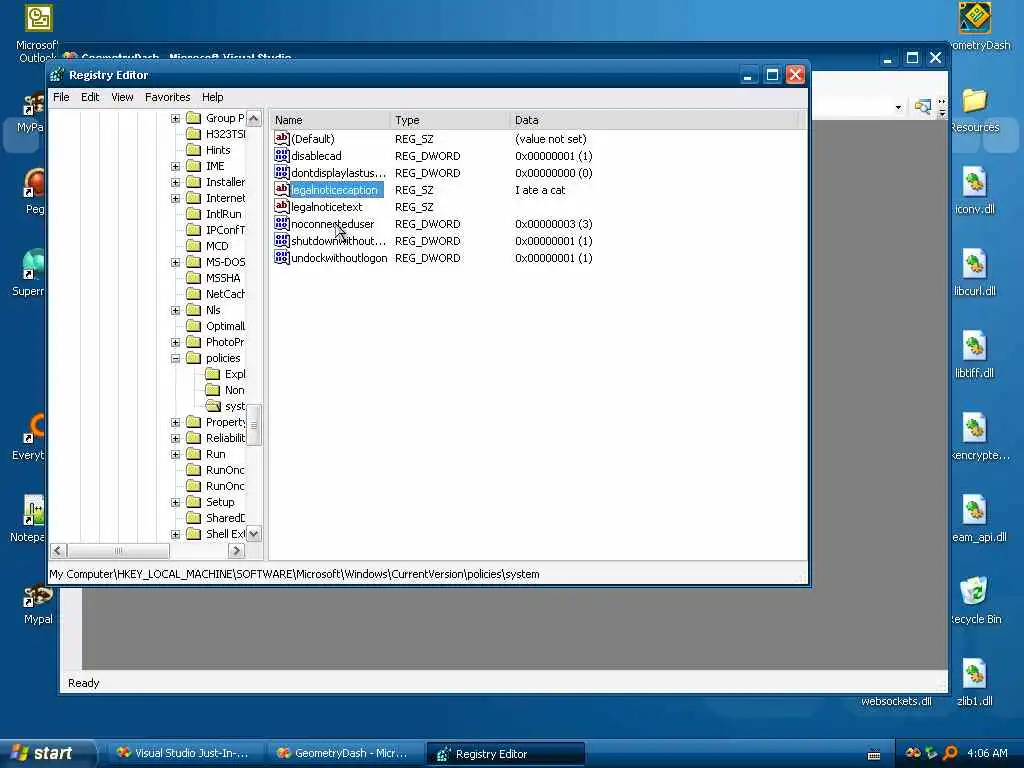Switch to GeometryDash Visual Studio taskbar button
This screenshot has width=1024, height=768.
point(344,754)
